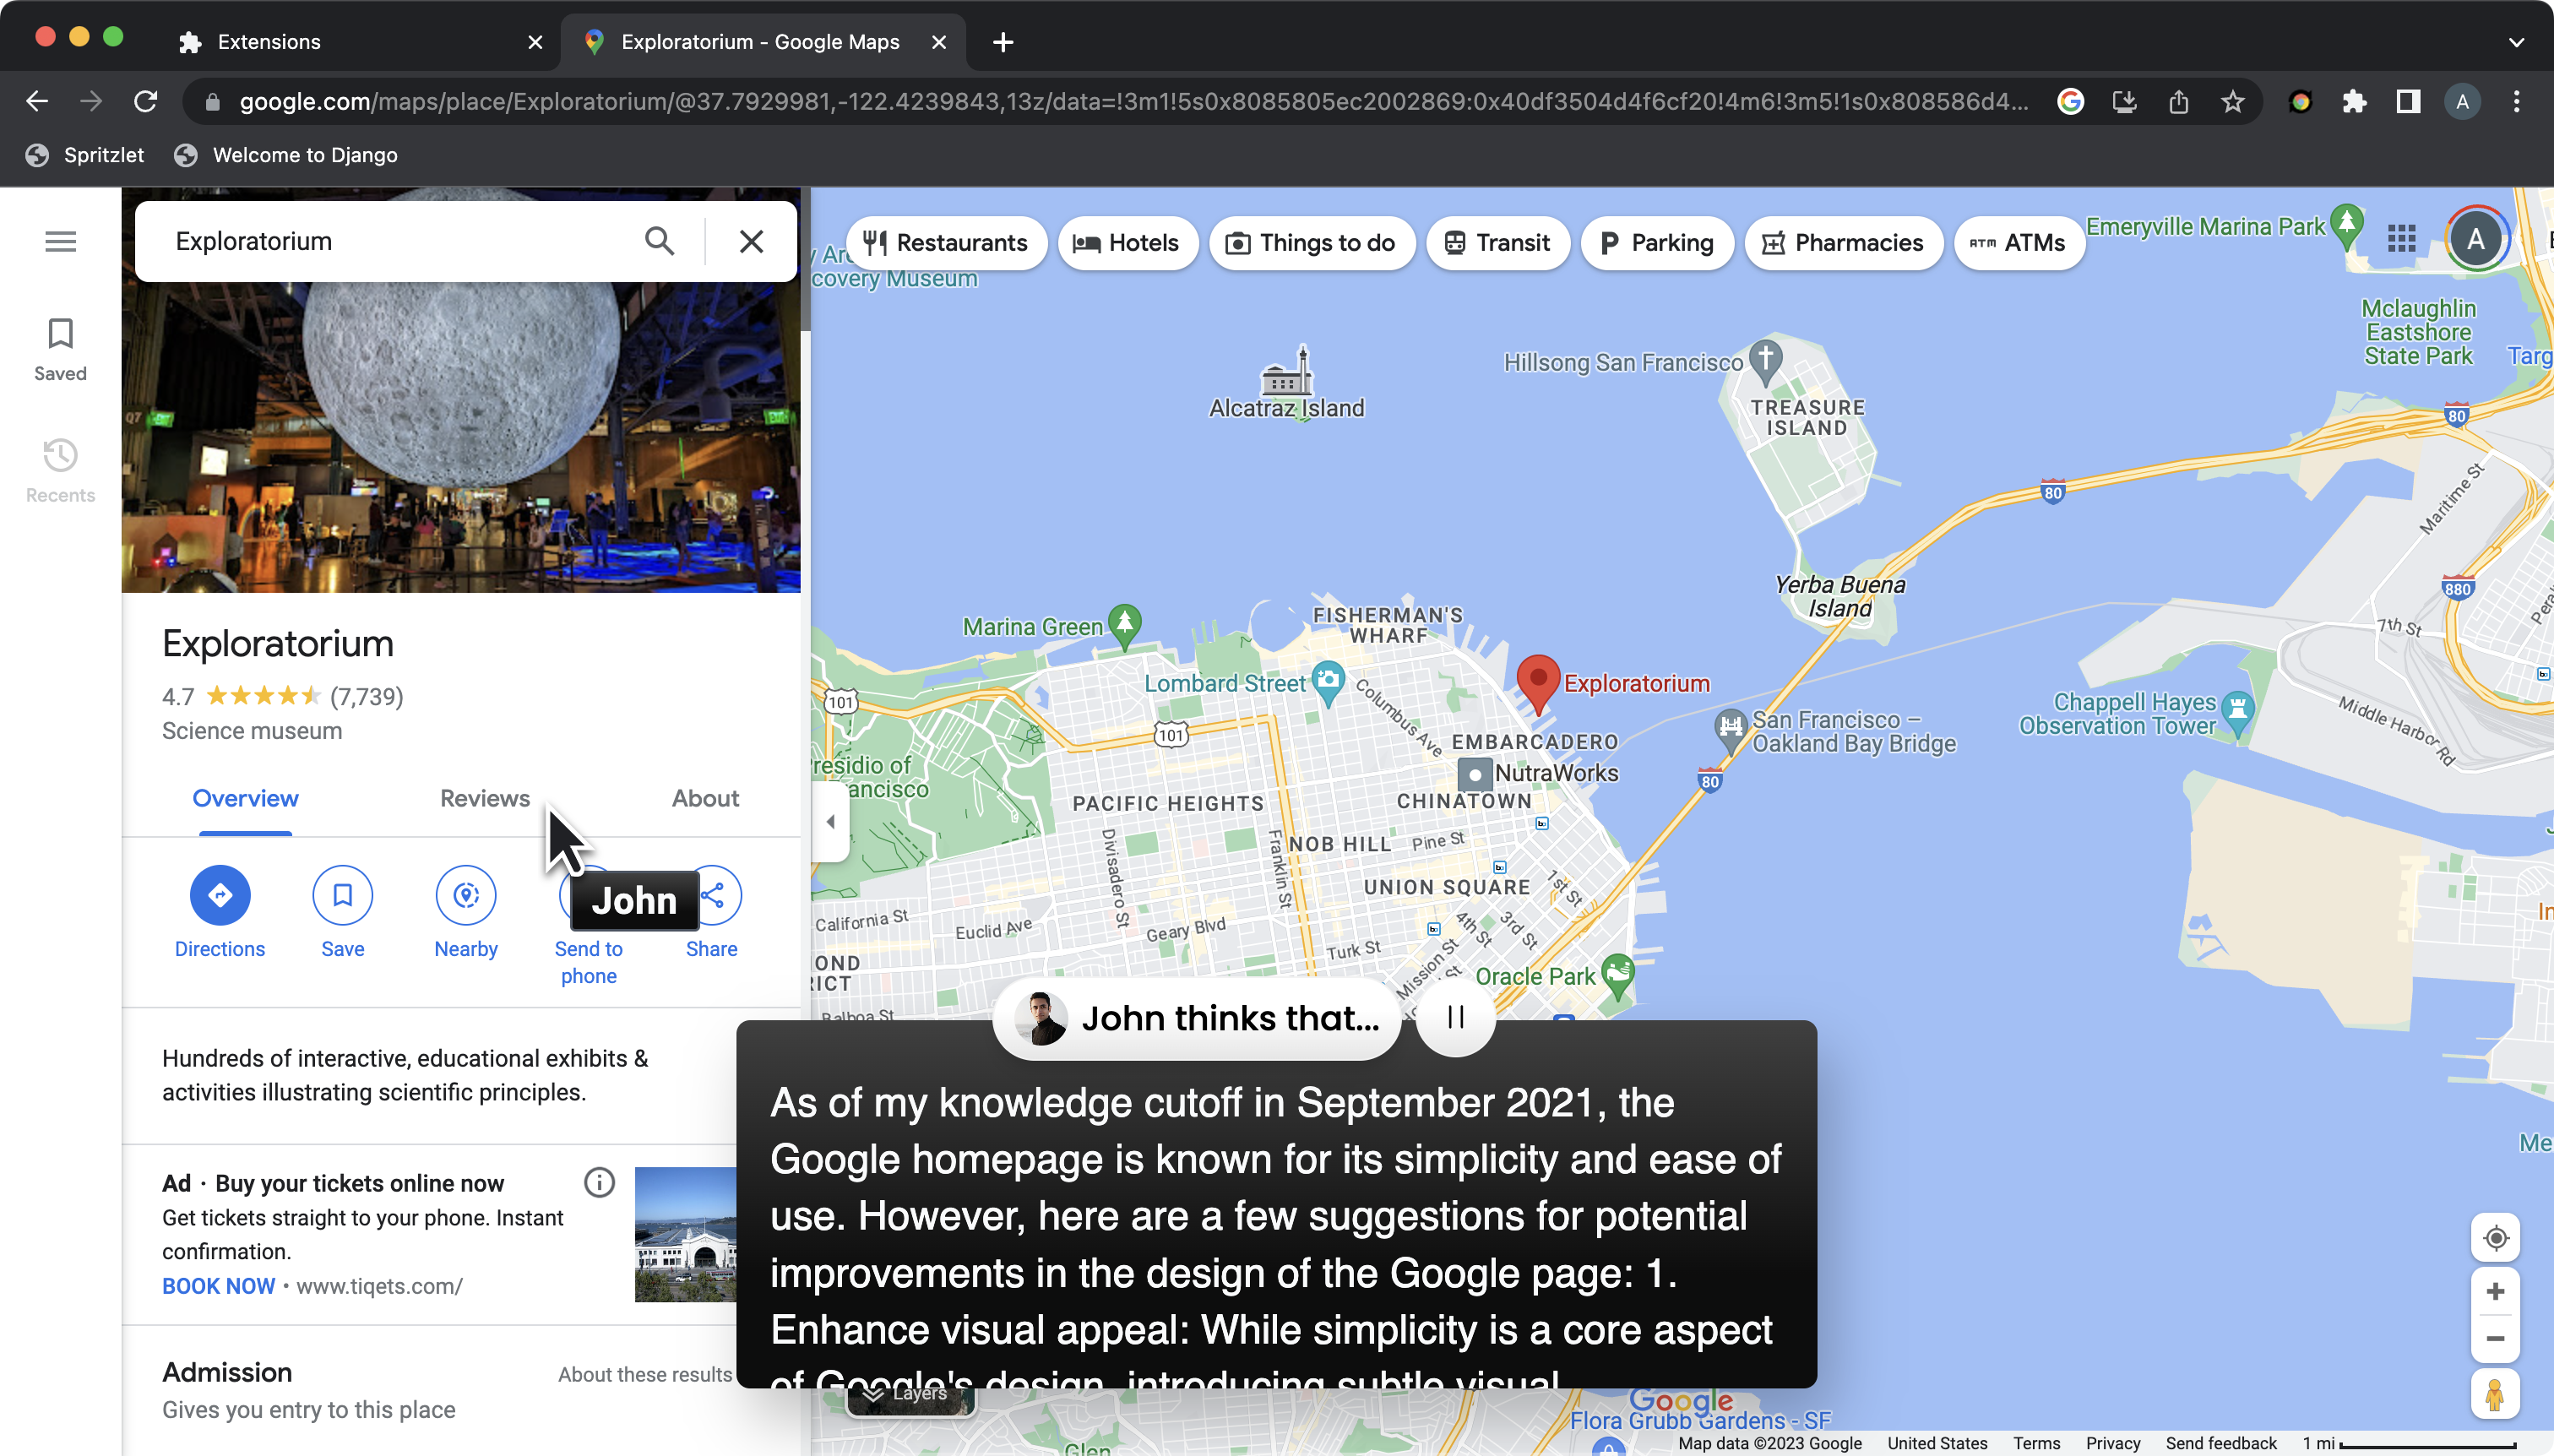Pause John's narration overlay

[x=1455, y=1018]
